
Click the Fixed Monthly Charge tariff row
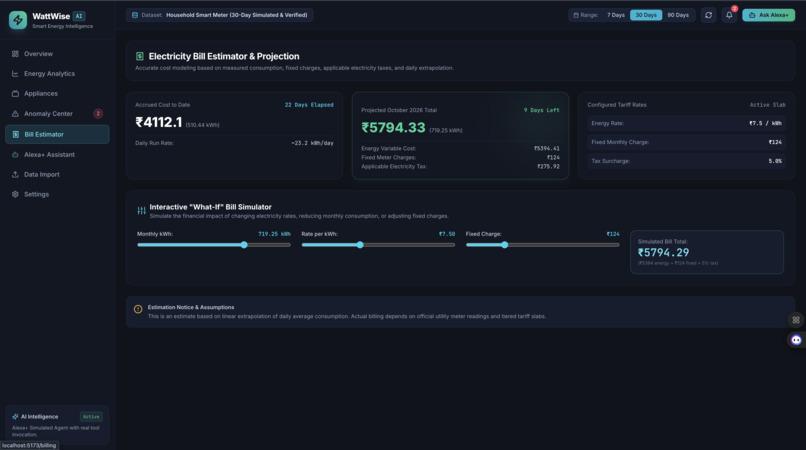(x=686, y=142)
